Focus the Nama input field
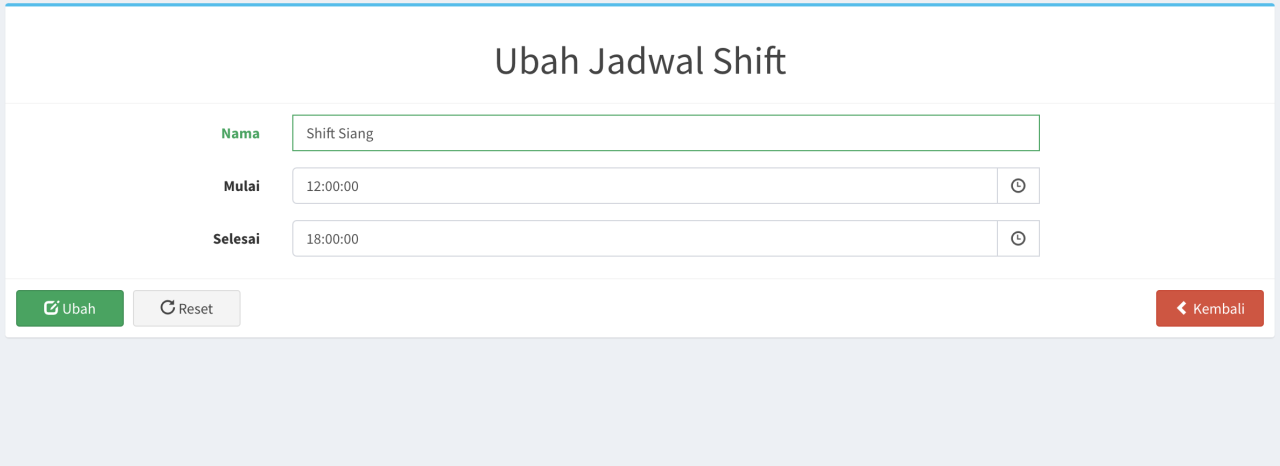Screen dimensions: 1280x466 (665, 133)
